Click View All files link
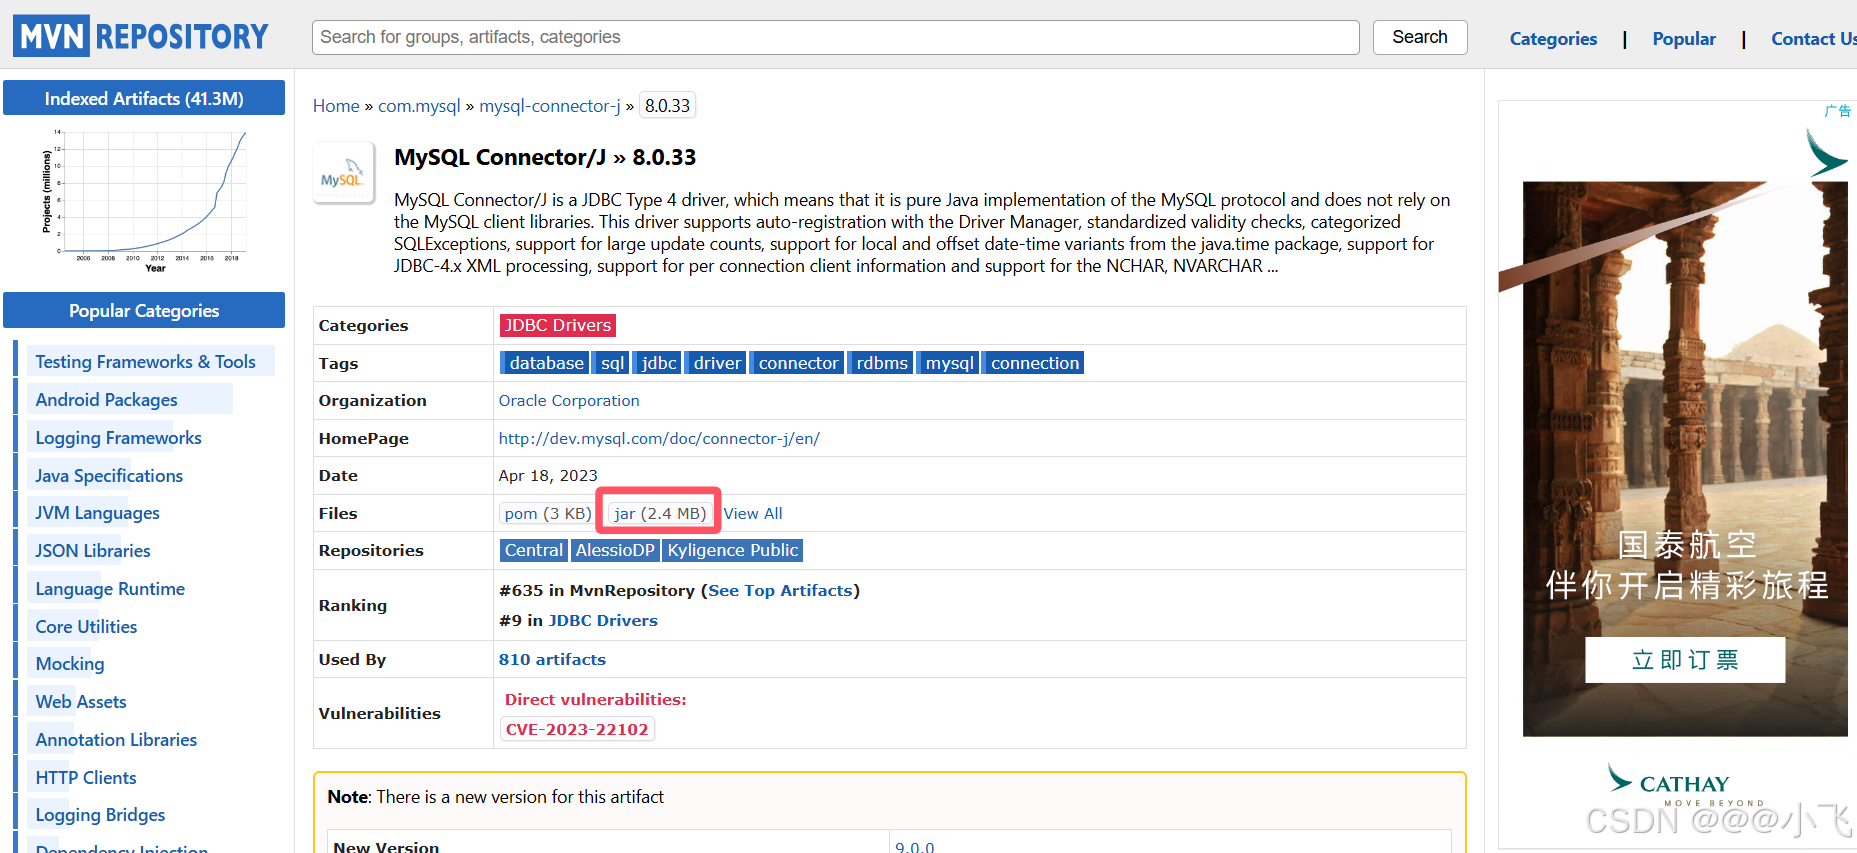 tap(753, 513)
